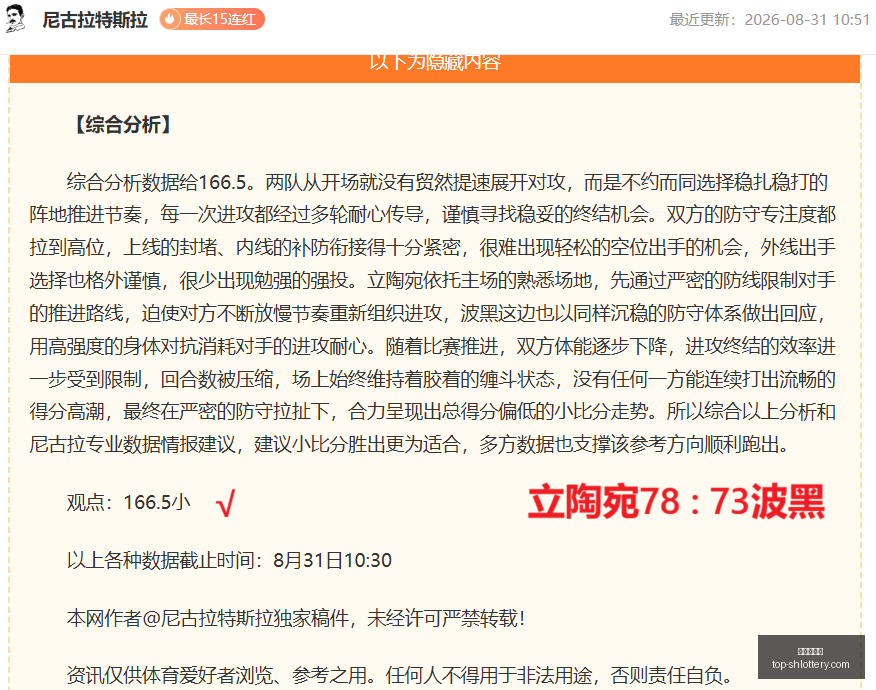This screenshot has width=876, height=690.
Task: Click the paragraph line starting 综合分析数据给166.5
Action: (x=447, y=182)
